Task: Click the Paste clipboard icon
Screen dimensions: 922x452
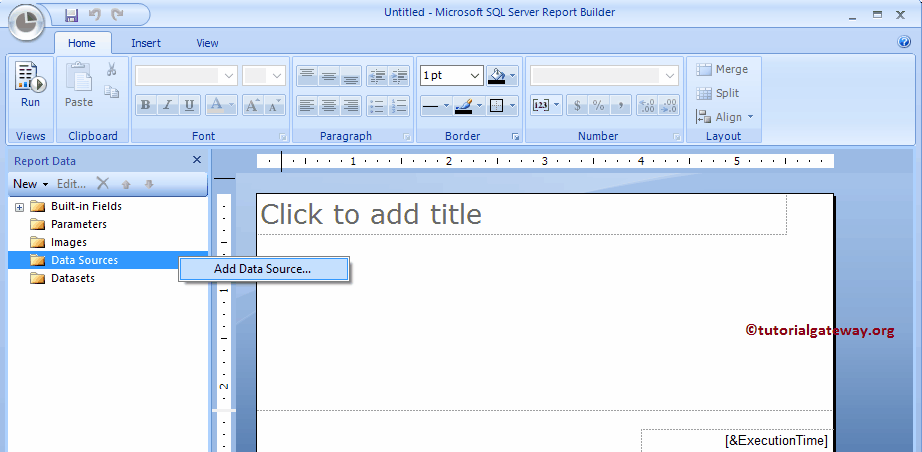Action: (79, 86)
